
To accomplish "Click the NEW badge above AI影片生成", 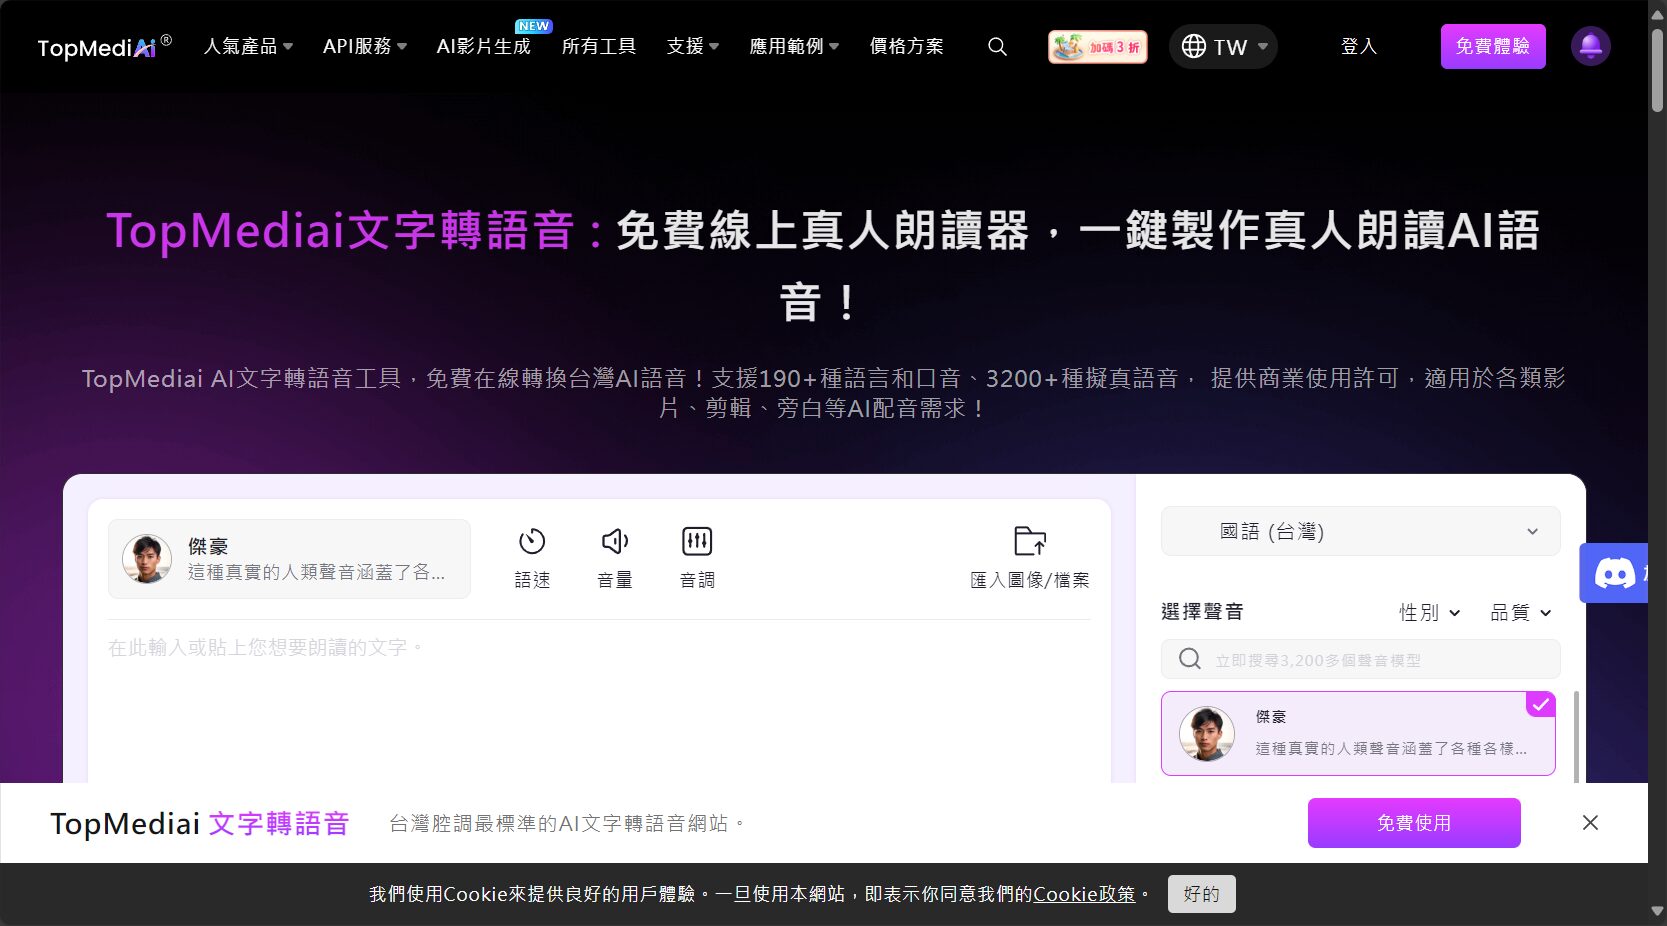I will [534, 26].
